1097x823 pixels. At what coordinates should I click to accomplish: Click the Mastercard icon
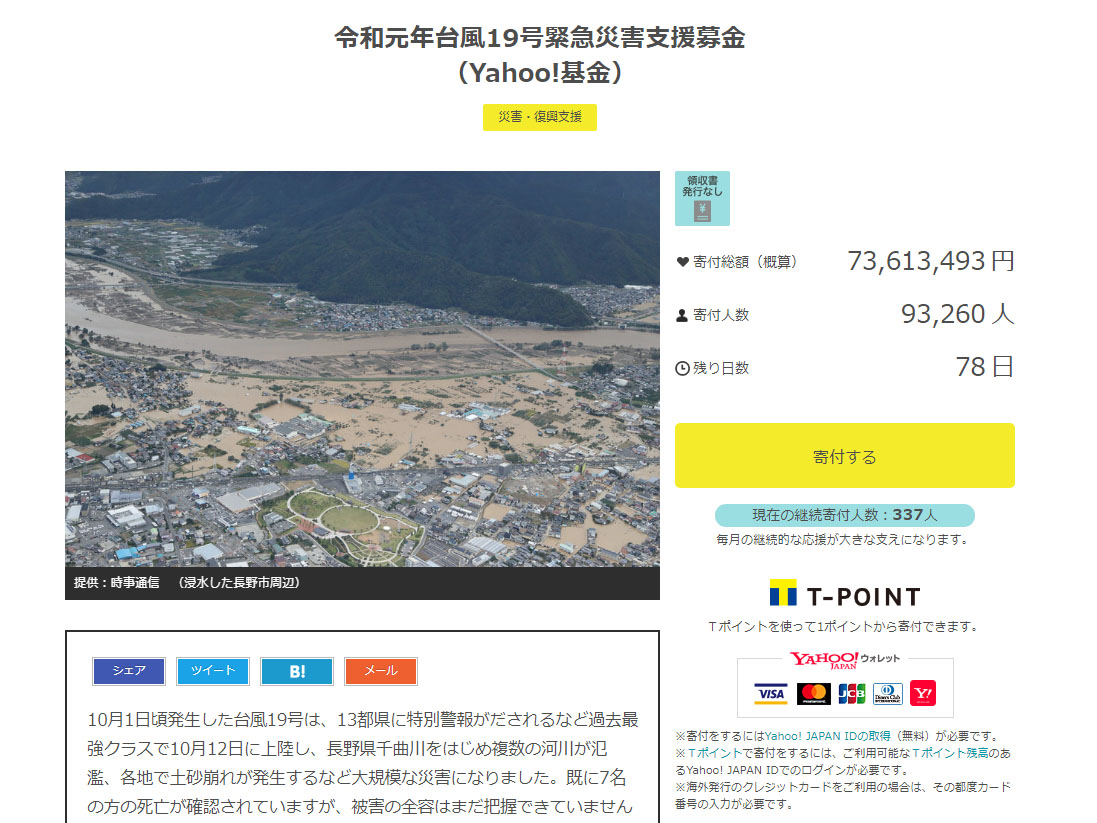coord(814,693)
